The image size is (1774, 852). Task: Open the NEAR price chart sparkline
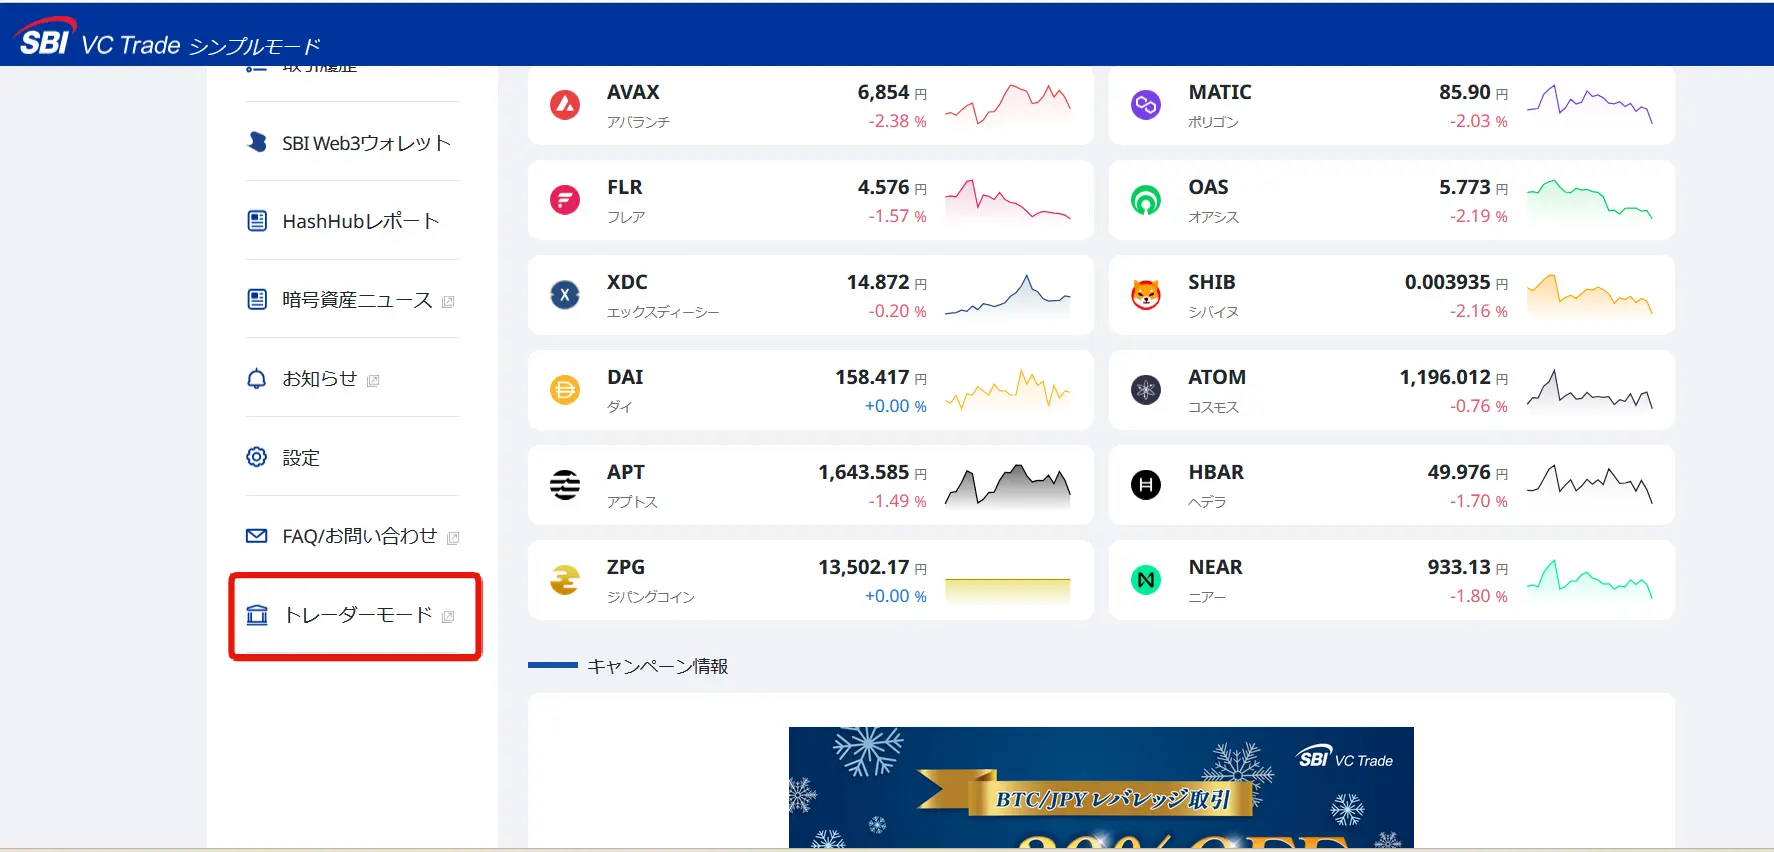click(1589, 580)
